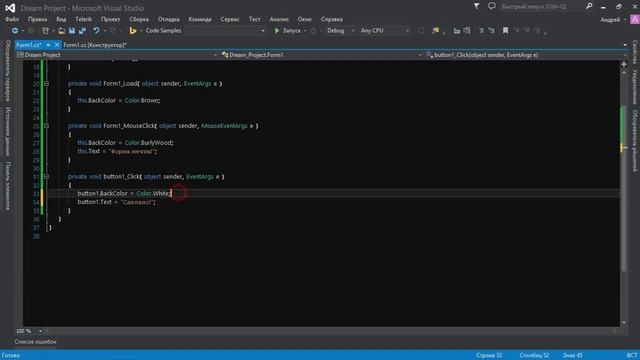Uncomment selected lines icon
This screenshot has width=640, height=360.
[491, 31]
